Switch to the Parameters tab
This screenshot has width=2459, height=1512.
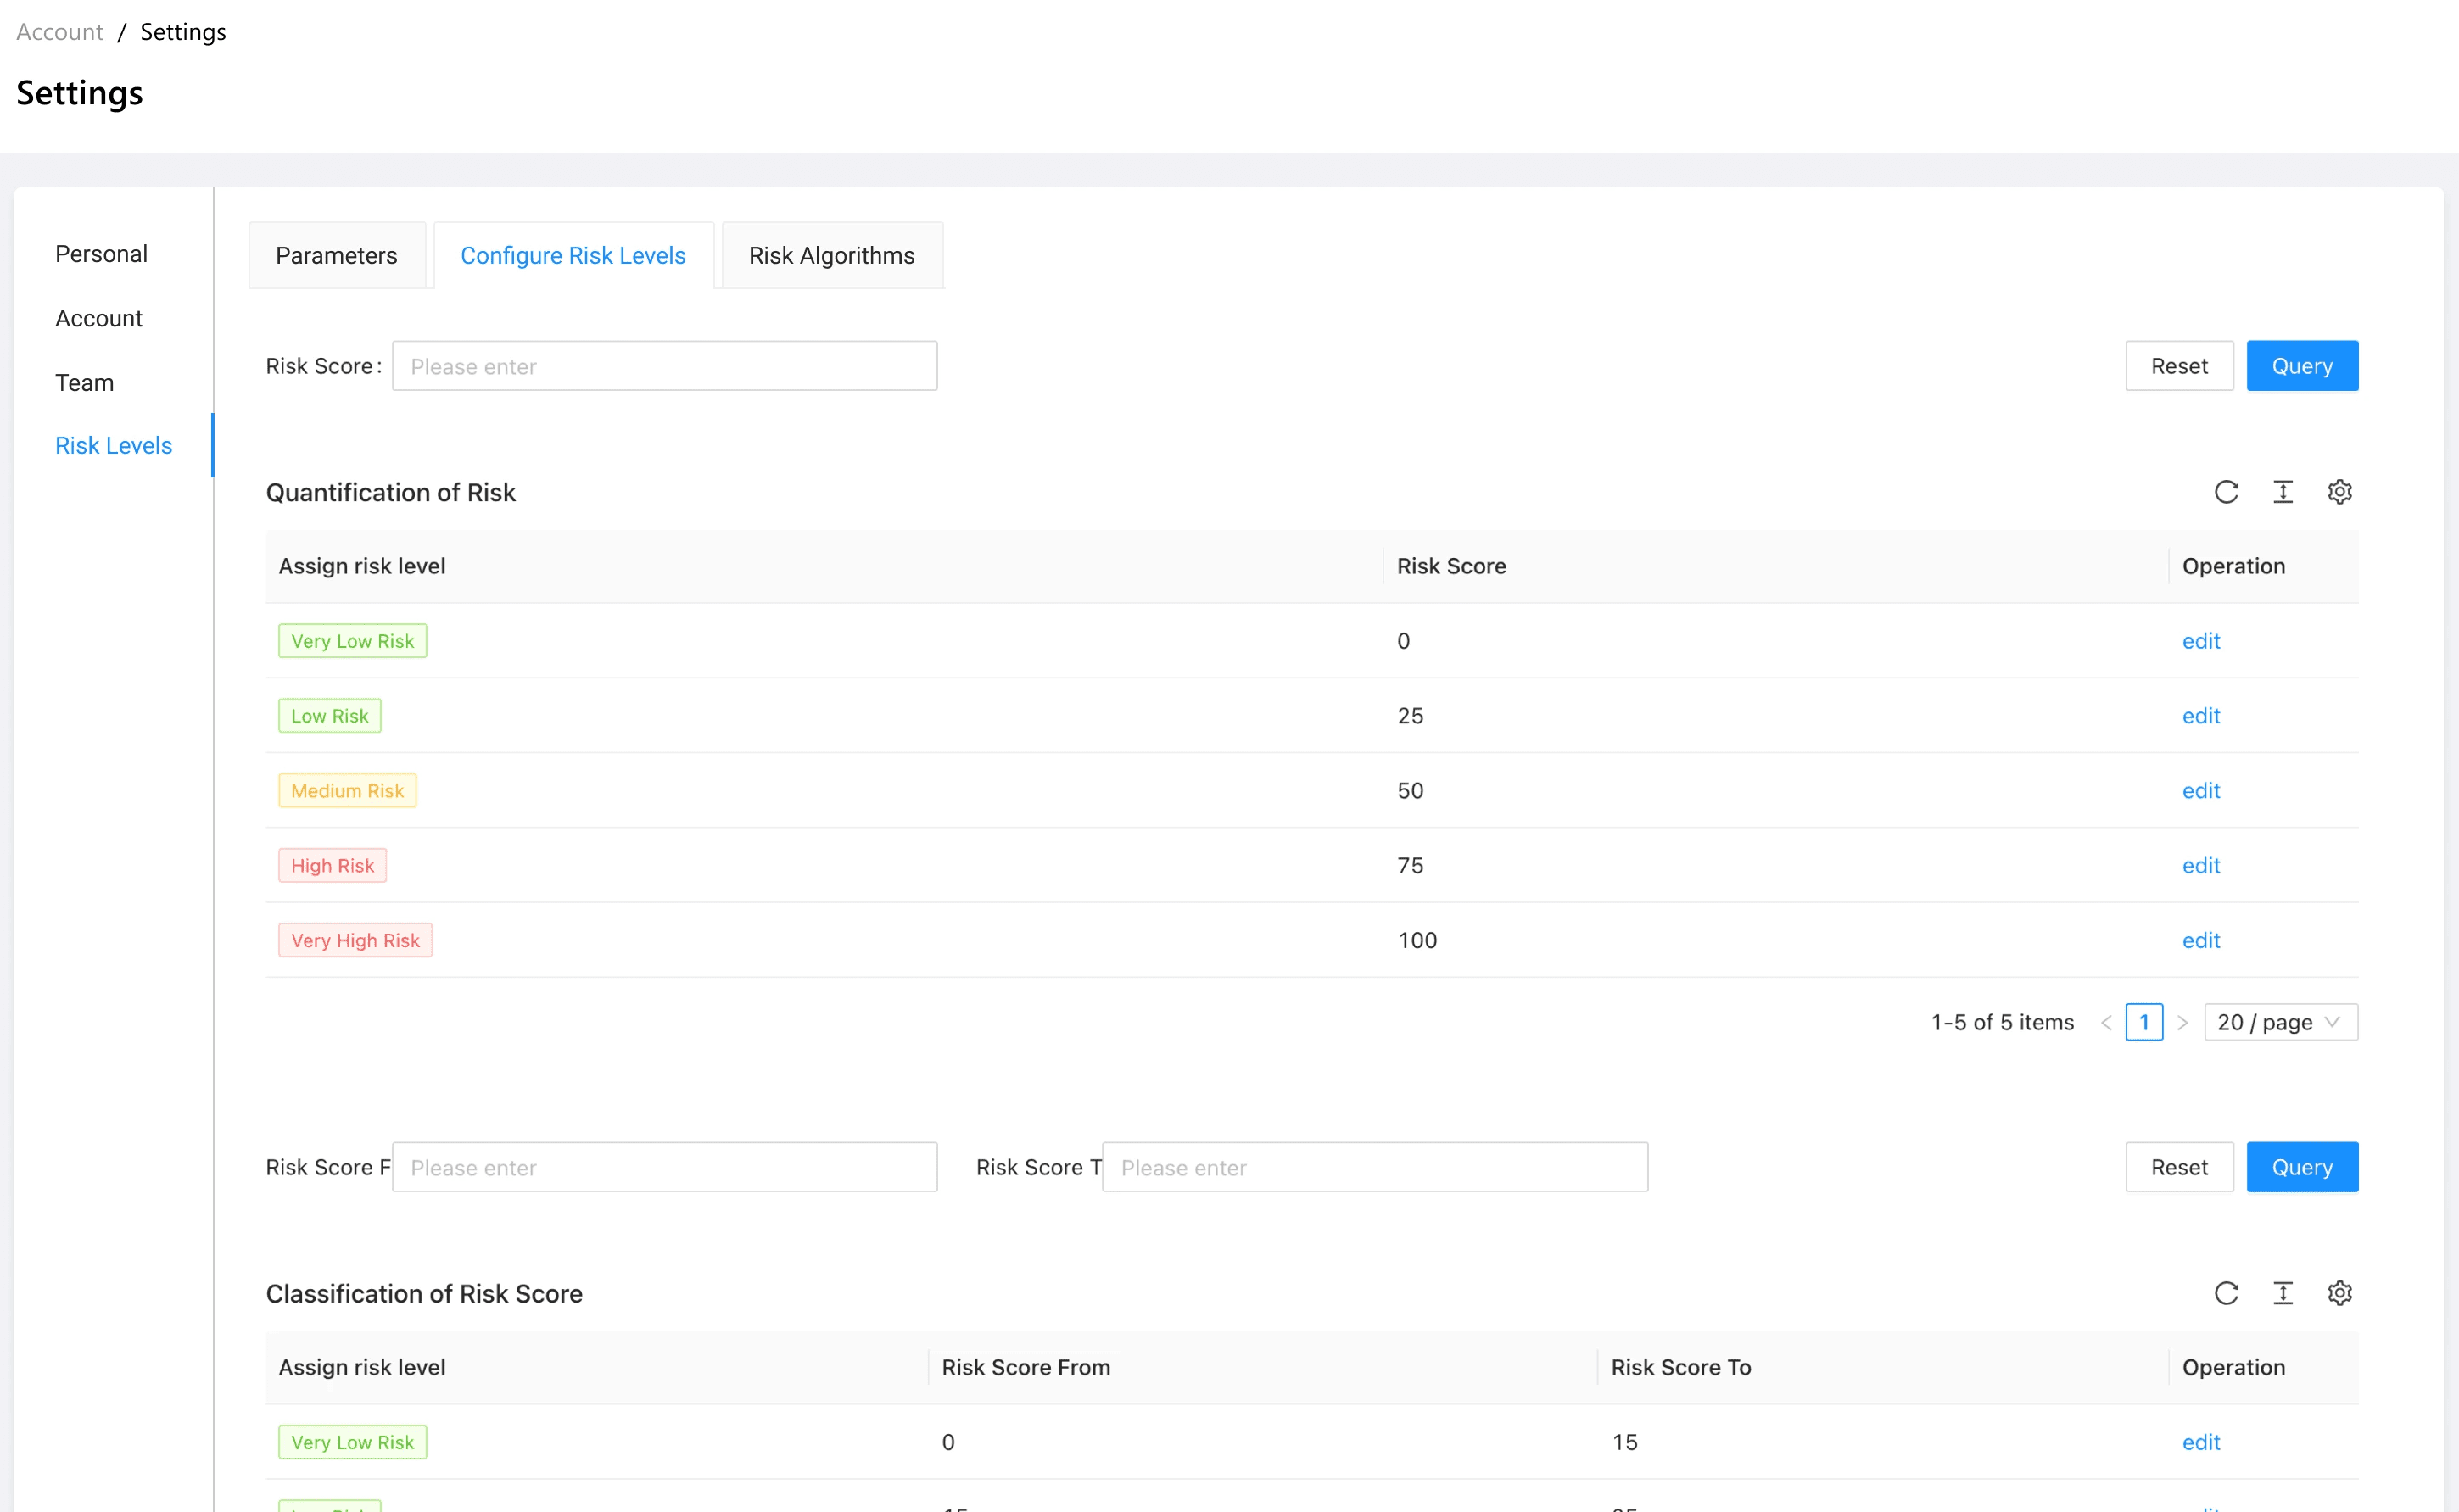[x=336, y=255]
